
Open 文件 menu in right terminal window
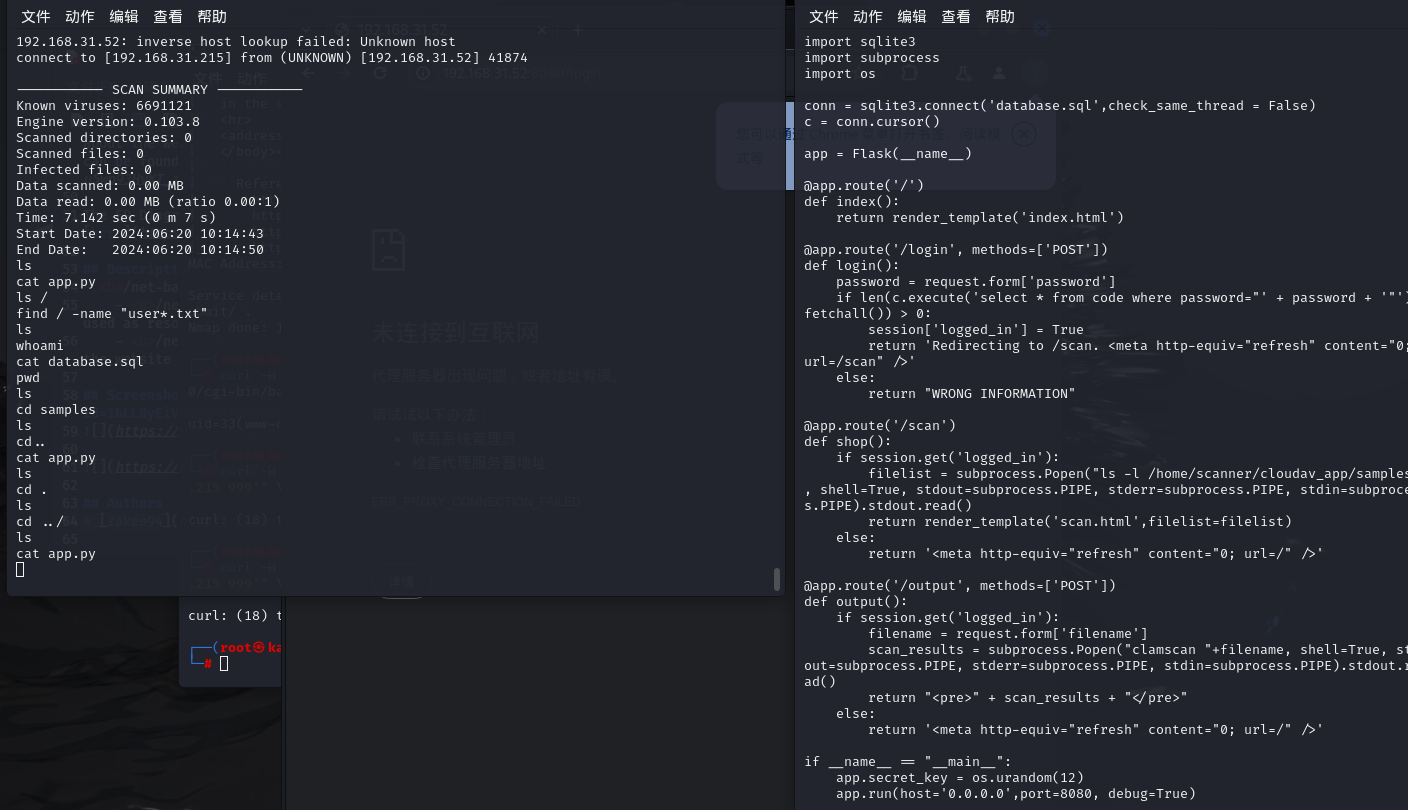pos(824,17)
